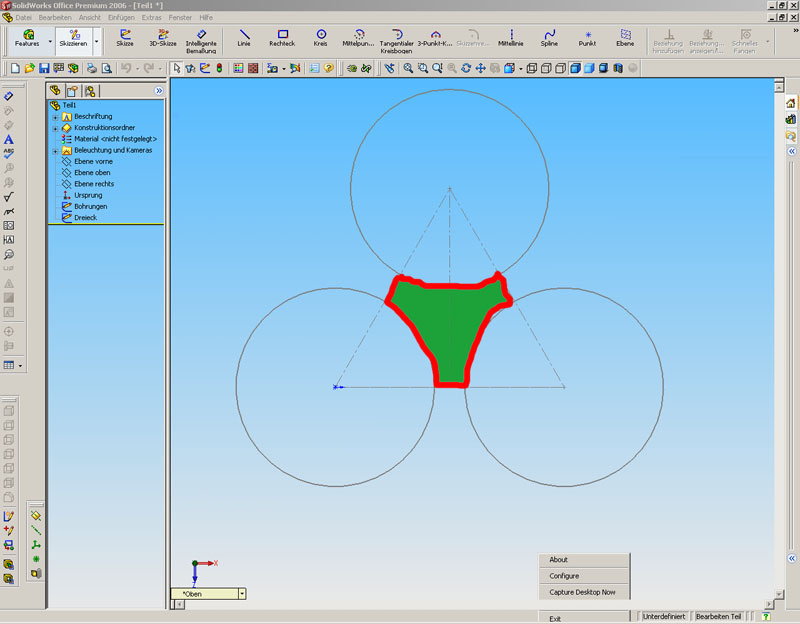Image resolution: width=800 pixels, height=624 pixels.
Task: Select Ebene vorne in the feature tree
Action: click(93, 161)
